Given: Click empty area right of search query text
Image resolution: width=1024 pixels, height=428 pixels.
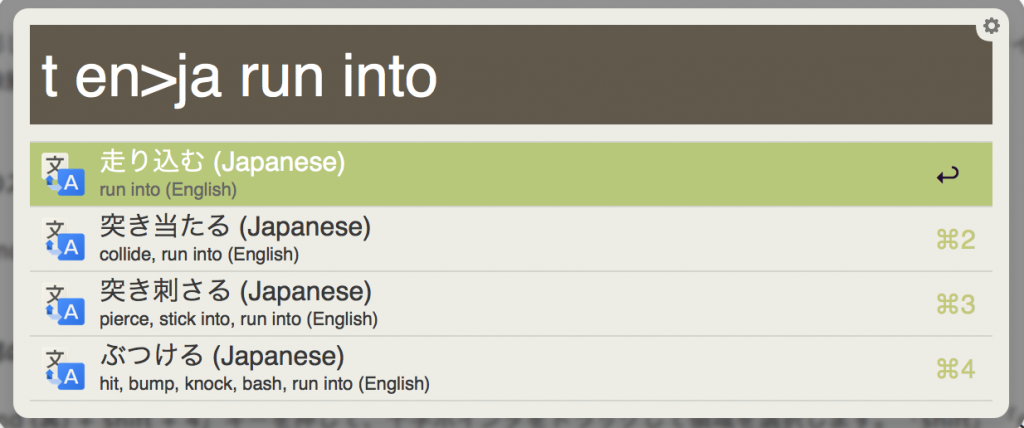Looking at the screenshot, I should tap(712, 74).
